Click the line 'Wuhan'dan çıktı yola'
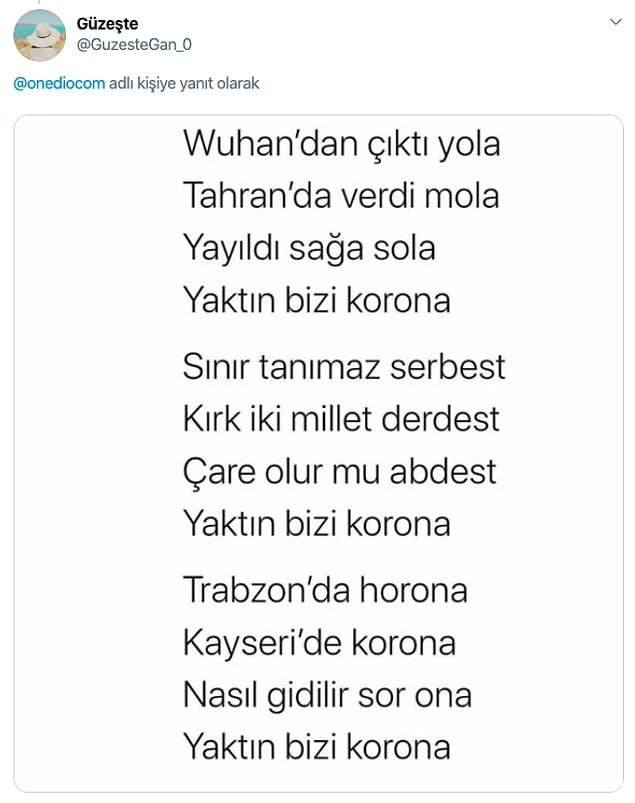 click(x=342, y=144)
